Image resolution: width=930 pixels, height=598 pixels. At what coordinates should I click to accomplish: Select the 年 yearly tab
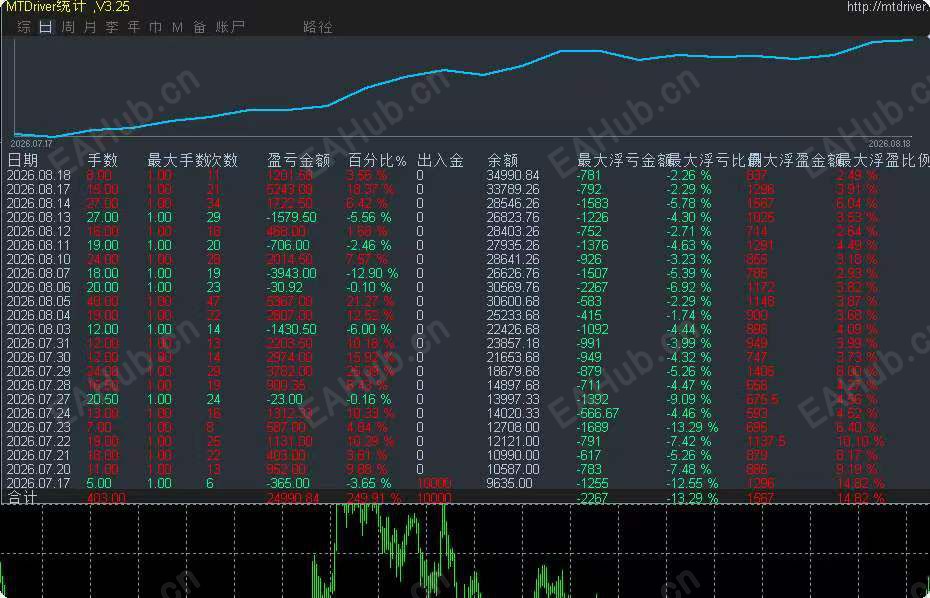134,27
